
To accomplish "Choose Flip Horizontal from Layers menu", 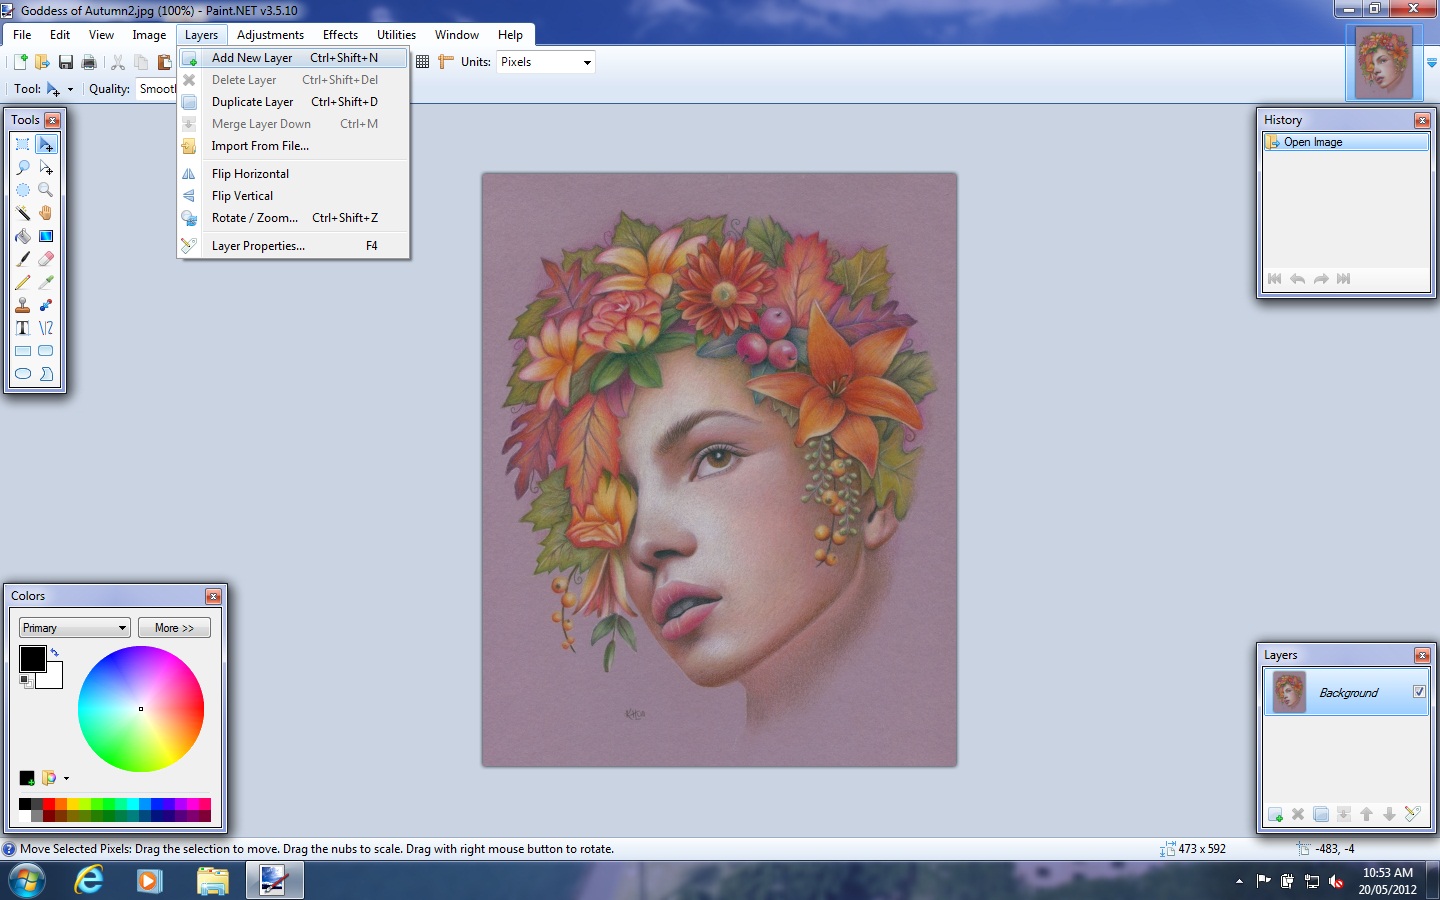I will 249,173.
